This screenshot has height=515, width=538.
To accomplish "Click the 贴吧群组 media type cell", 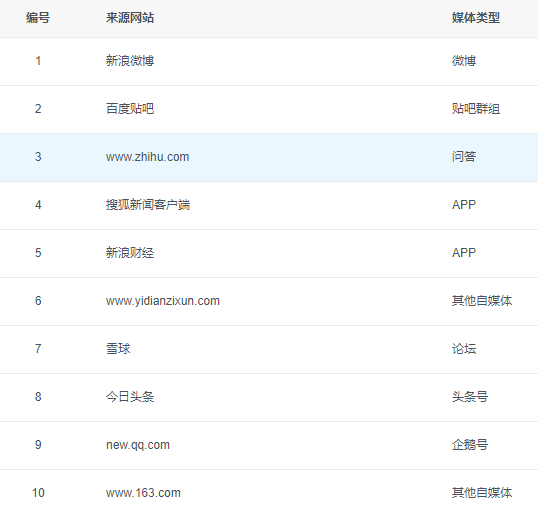I will (x=476, y=109).
